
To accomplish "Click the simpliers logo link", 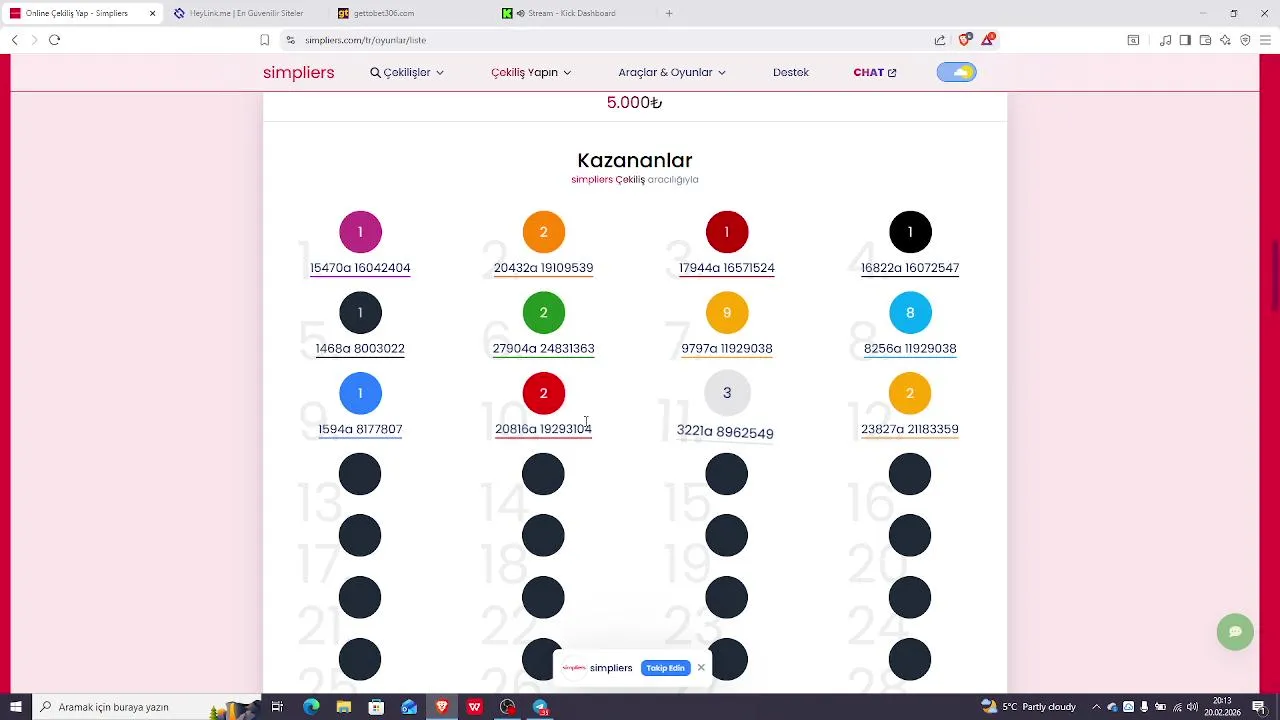I will [x=299, y=72].
